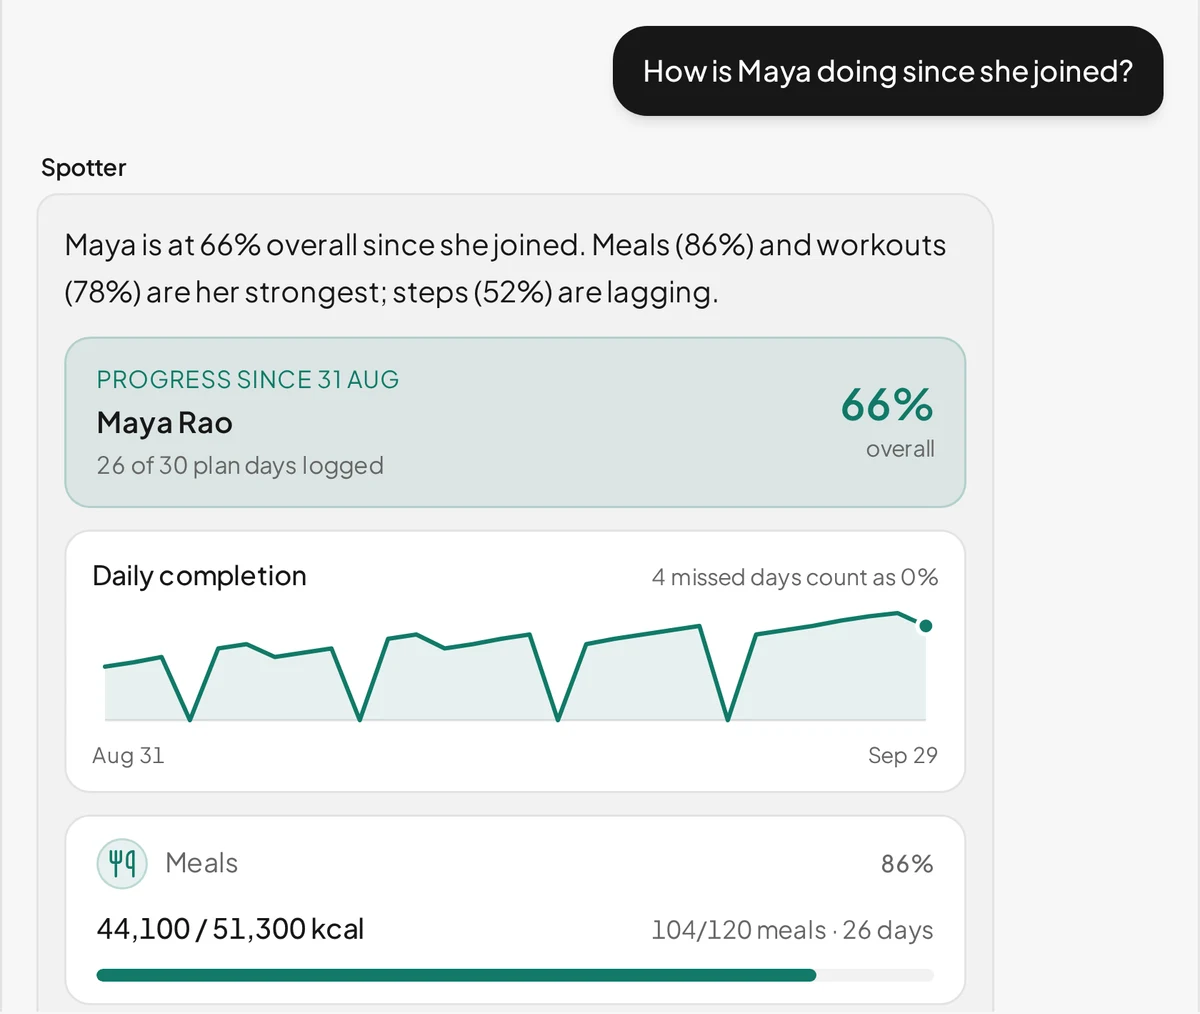
Task: Click the Maya Rao name
Action: [165, 423]
